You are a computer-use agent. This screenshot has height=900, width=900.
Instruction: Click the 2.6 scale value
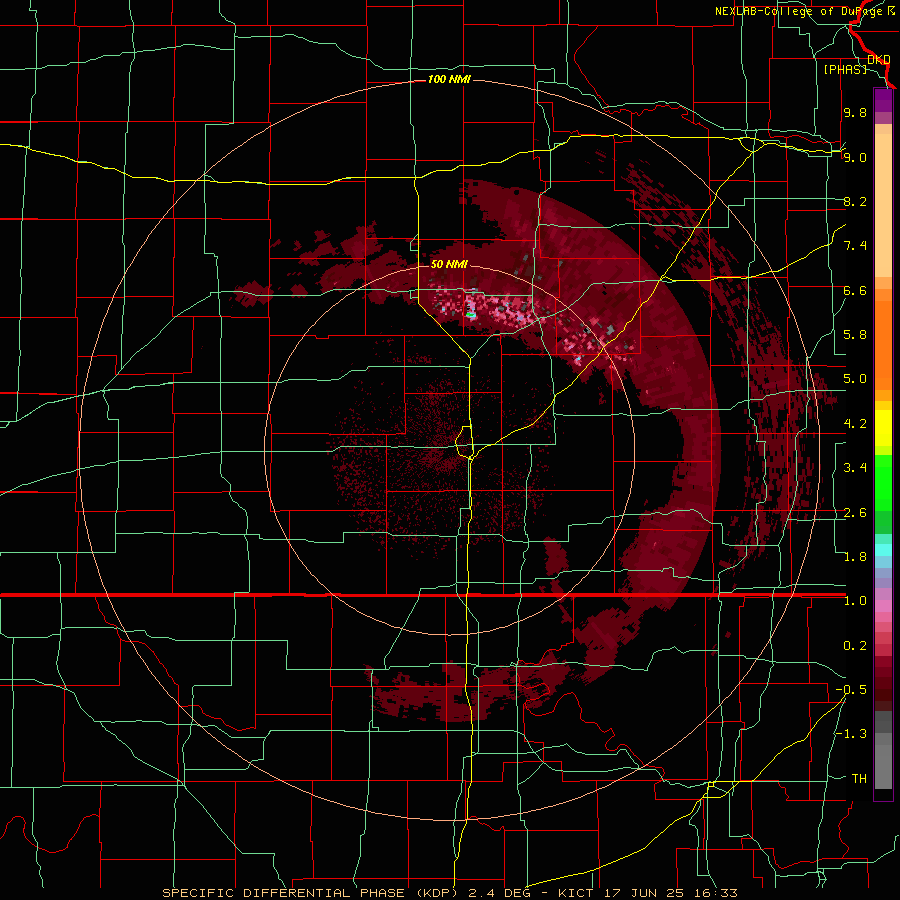click(855, 513)
